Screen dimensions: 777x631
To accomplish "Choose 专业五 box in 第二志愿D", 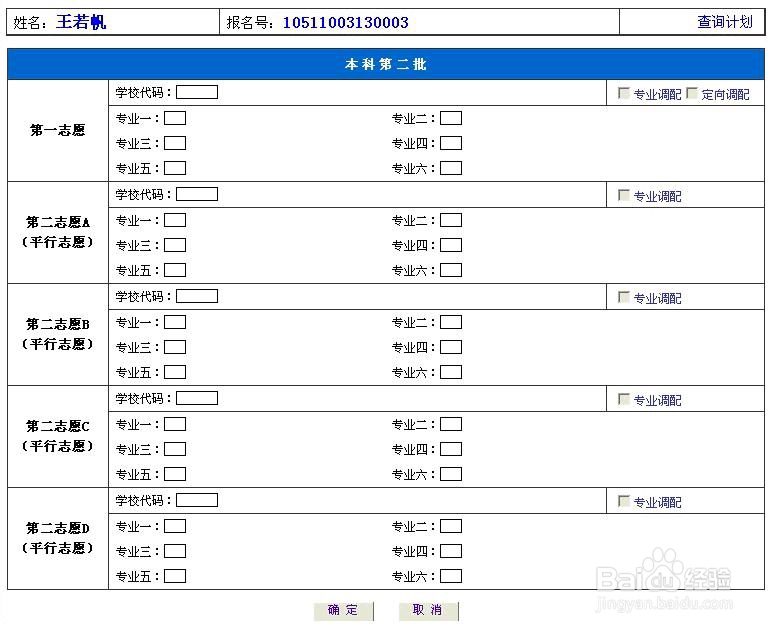I will [x=175, y=576].
